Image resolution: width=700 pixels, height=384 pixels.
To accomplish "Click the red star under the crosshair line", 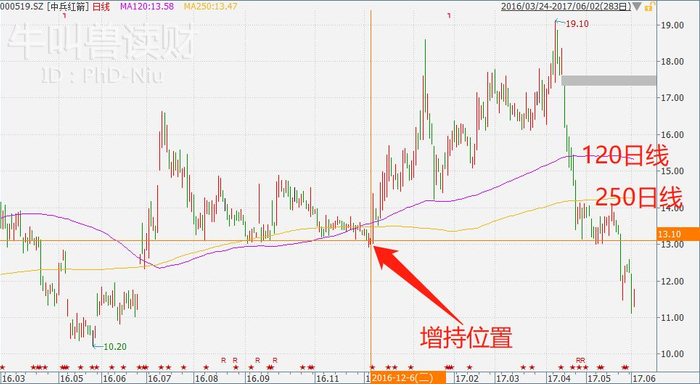I will (372, 367).
